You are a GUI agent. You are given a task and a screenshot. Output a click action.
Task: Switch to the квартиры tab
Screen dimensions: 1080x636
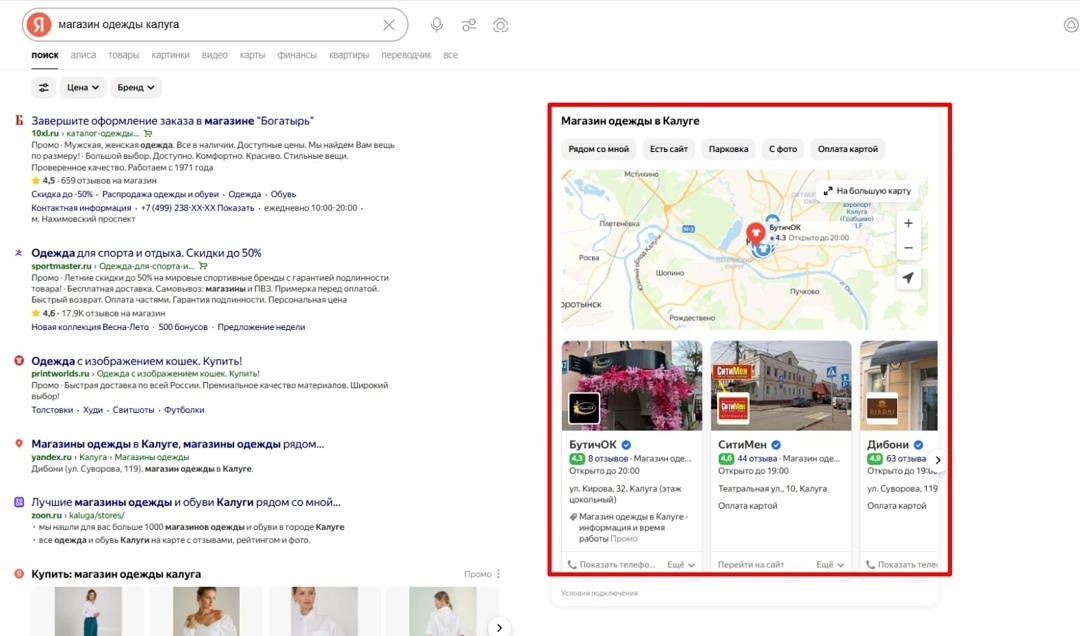pyautogui.click(x=349, y=55)
